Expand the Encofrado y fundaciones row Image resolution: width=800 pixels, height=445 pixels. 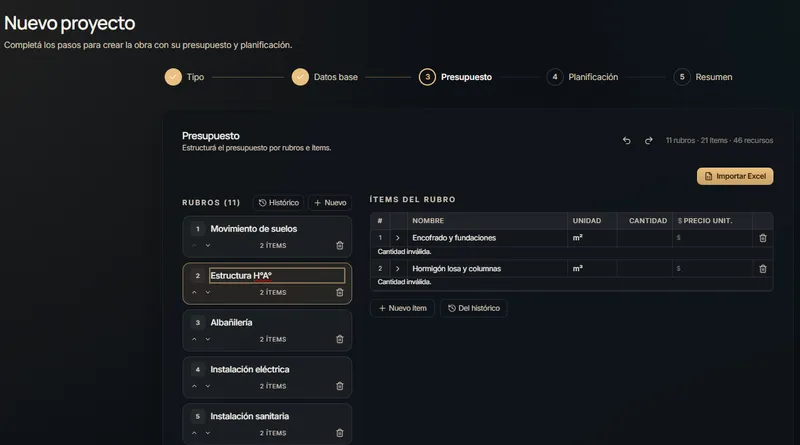[x=397, y=238]
